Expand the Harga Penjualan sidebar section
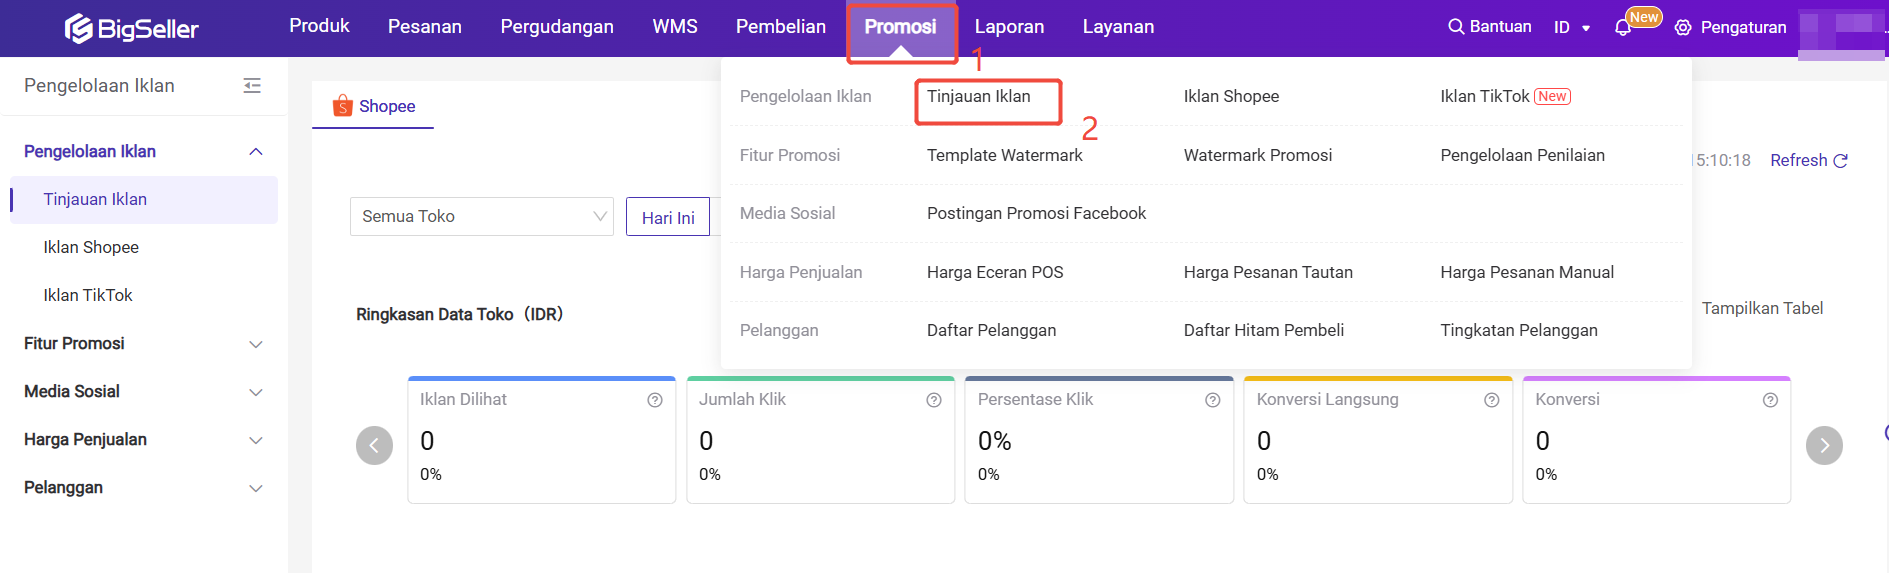This screenshot has width=1889, height=573. click(143, 440)
